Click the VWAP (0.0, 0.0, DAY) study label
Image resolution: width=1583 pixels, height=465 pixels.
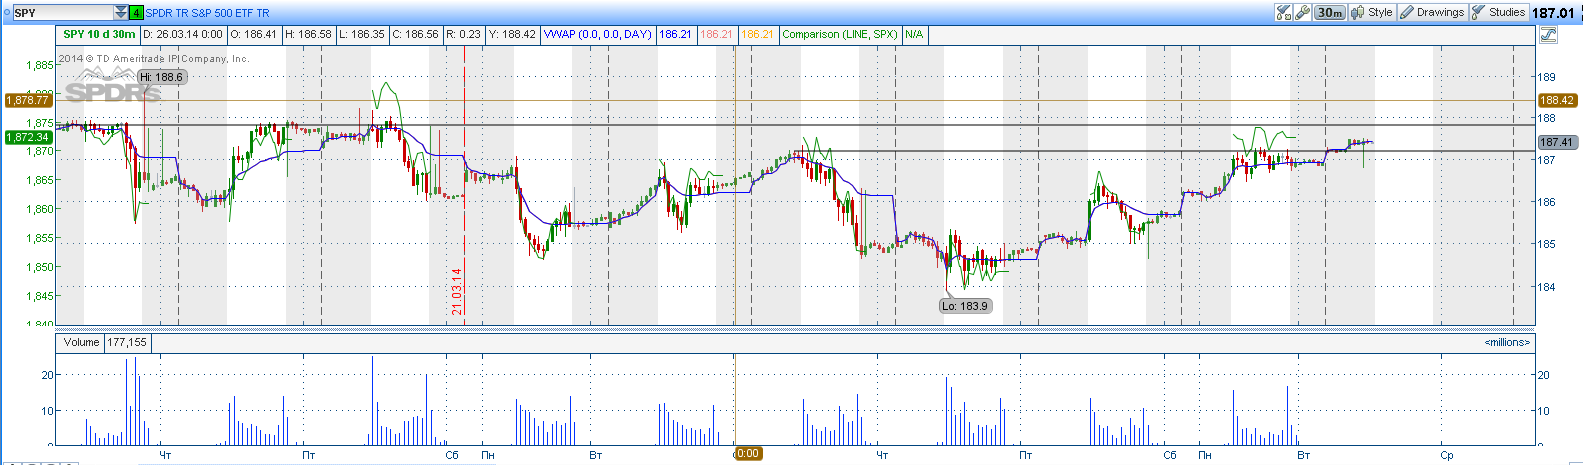pos(598,34)
